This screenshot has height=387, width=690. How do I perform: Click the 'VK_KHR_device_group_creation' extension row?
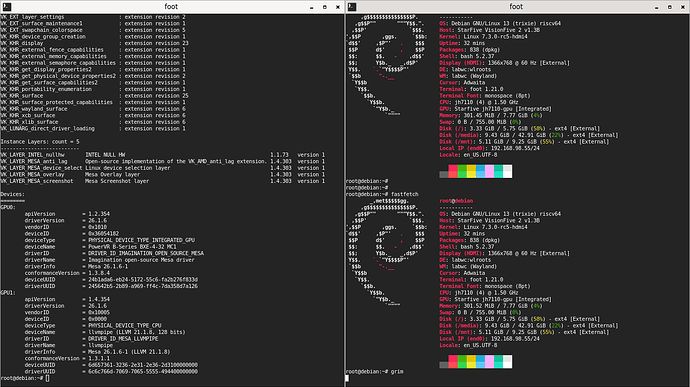pos(93,37)
